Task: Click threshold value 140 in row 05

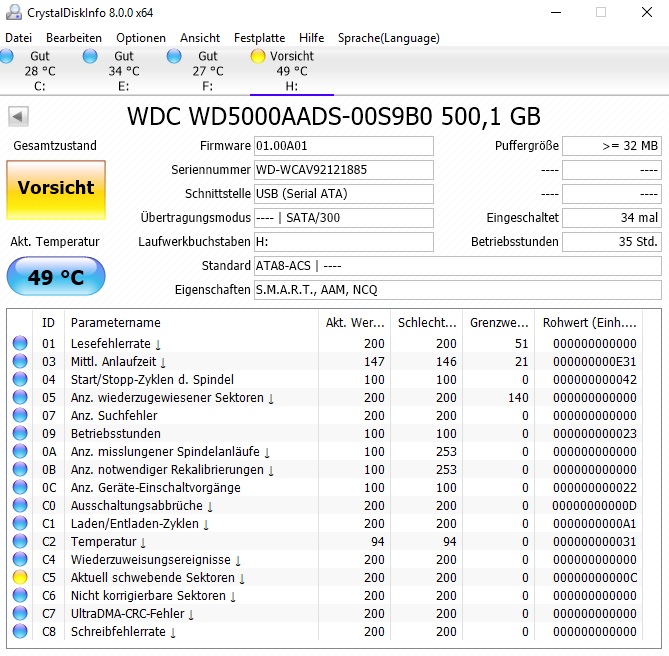Action: 518,398
